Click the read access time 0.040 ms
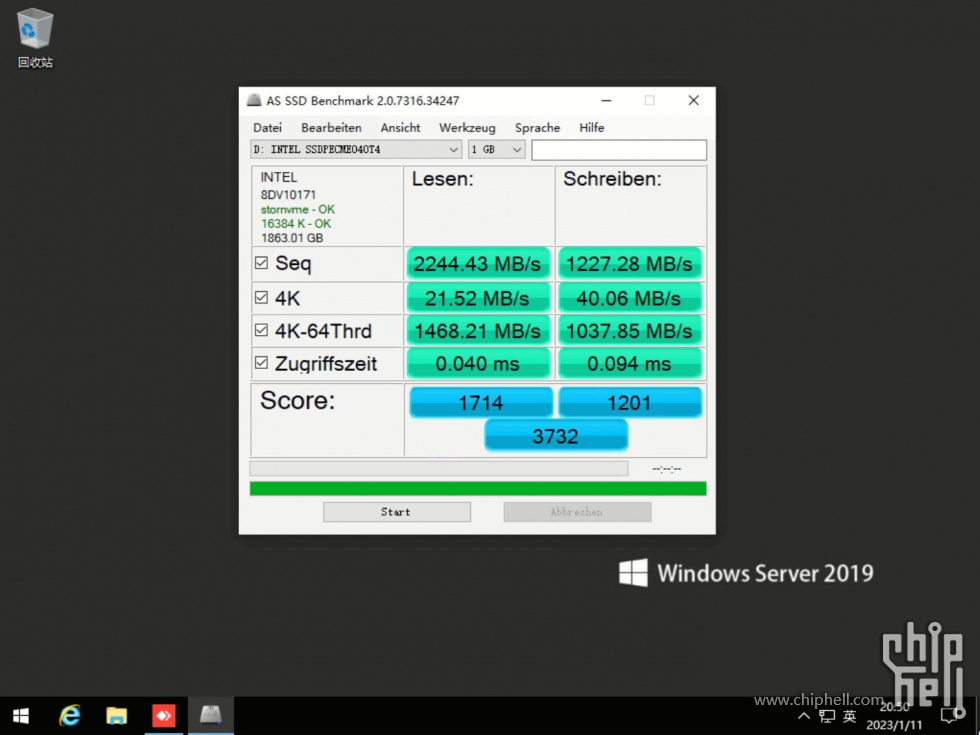Viewport: 980px width, 735px height. [478, 364]
